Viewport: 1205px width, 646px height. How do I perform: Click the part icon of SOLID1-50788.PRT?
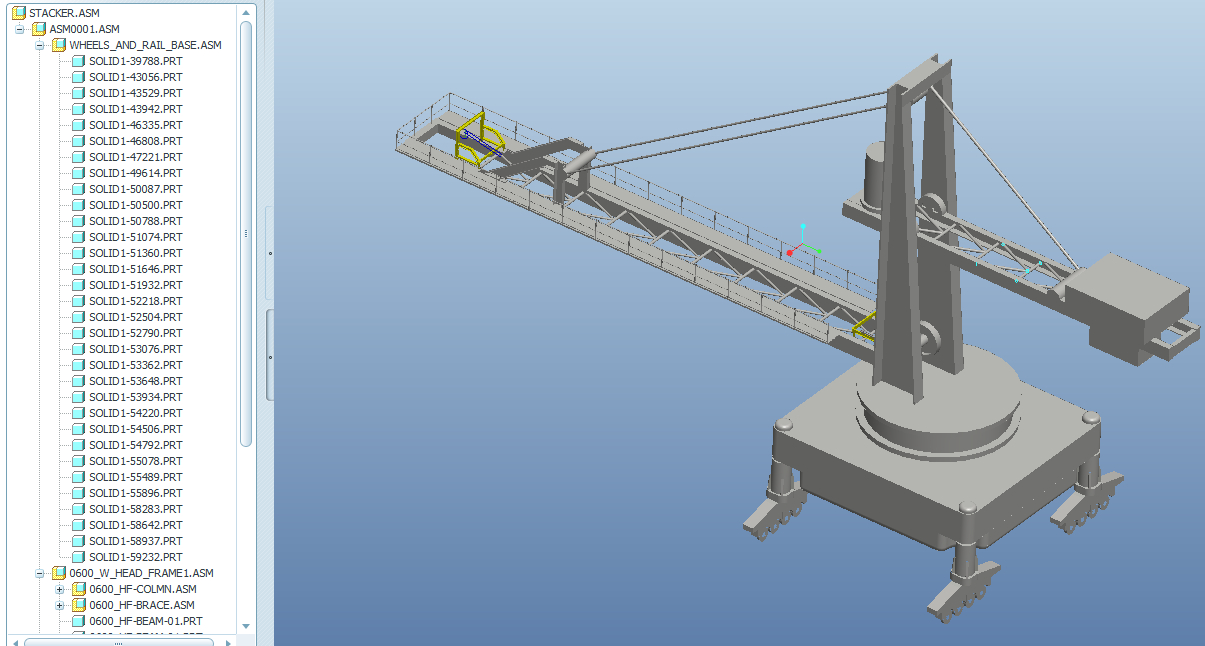click(x=78, y=221)
